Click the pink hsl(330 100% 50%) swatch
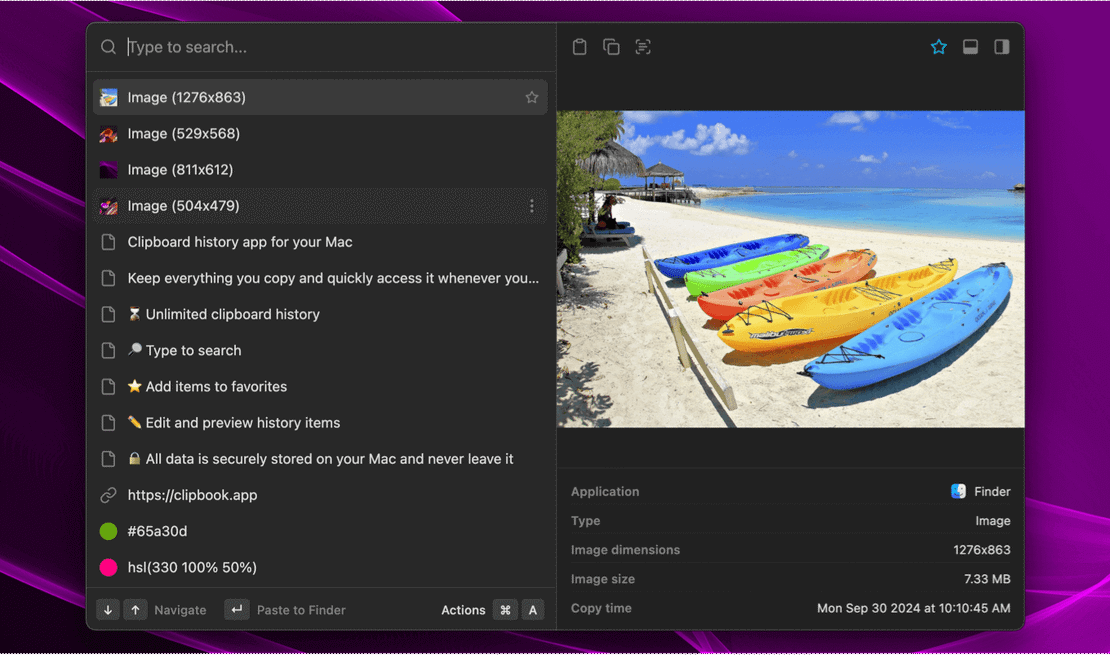The height and width of the screenshot is (655, 1110). click(108, 567)
